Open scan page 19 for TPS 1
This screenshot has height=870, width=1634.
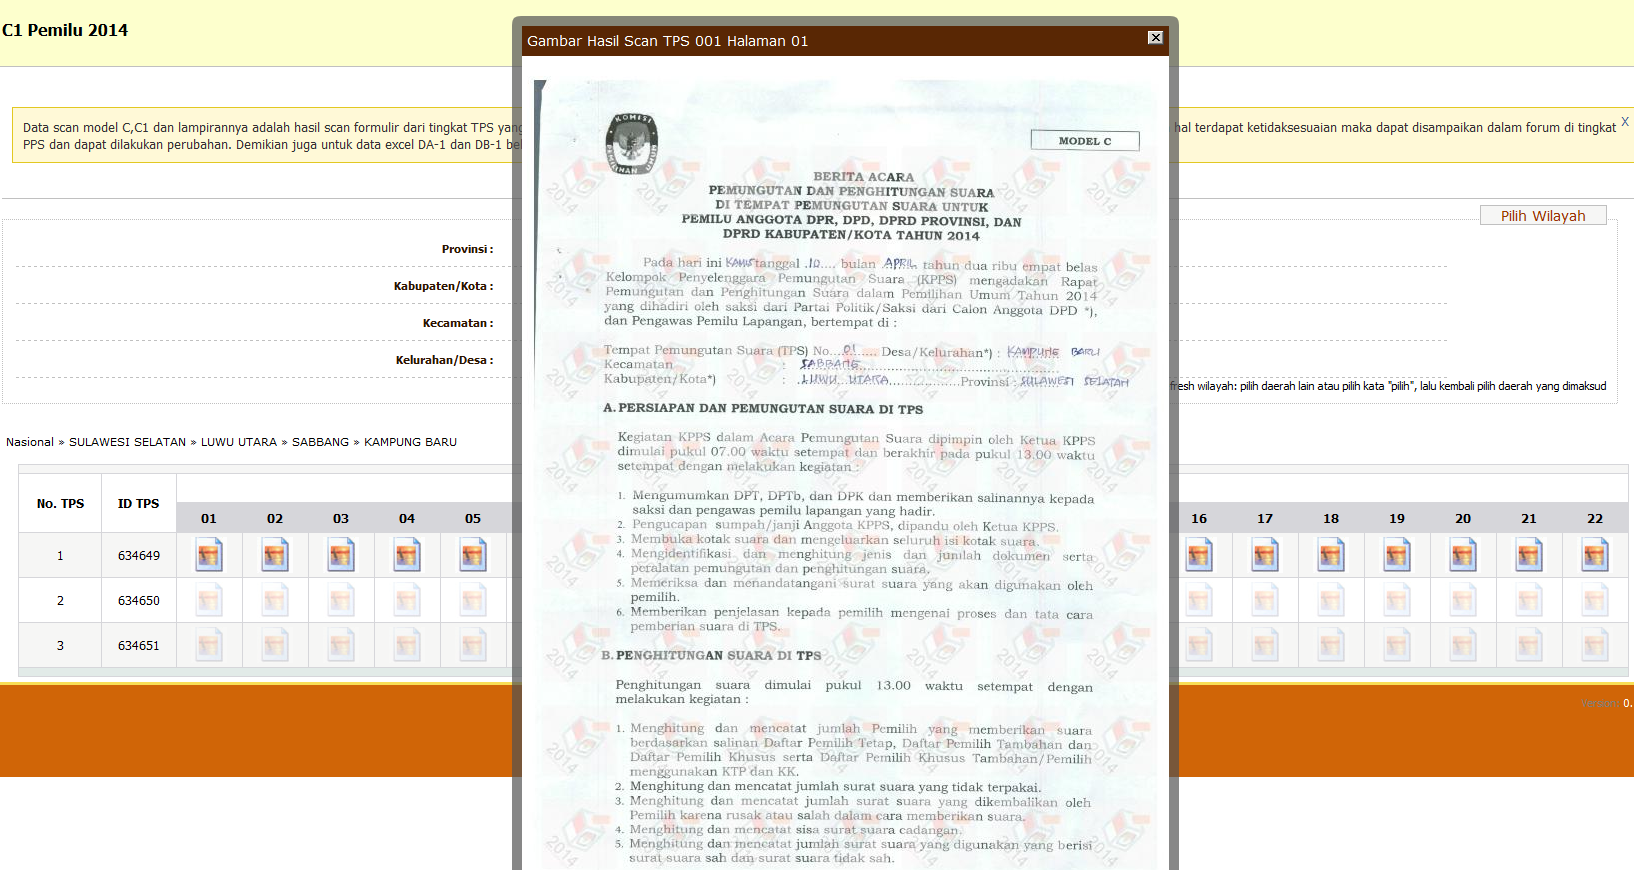1397,555
